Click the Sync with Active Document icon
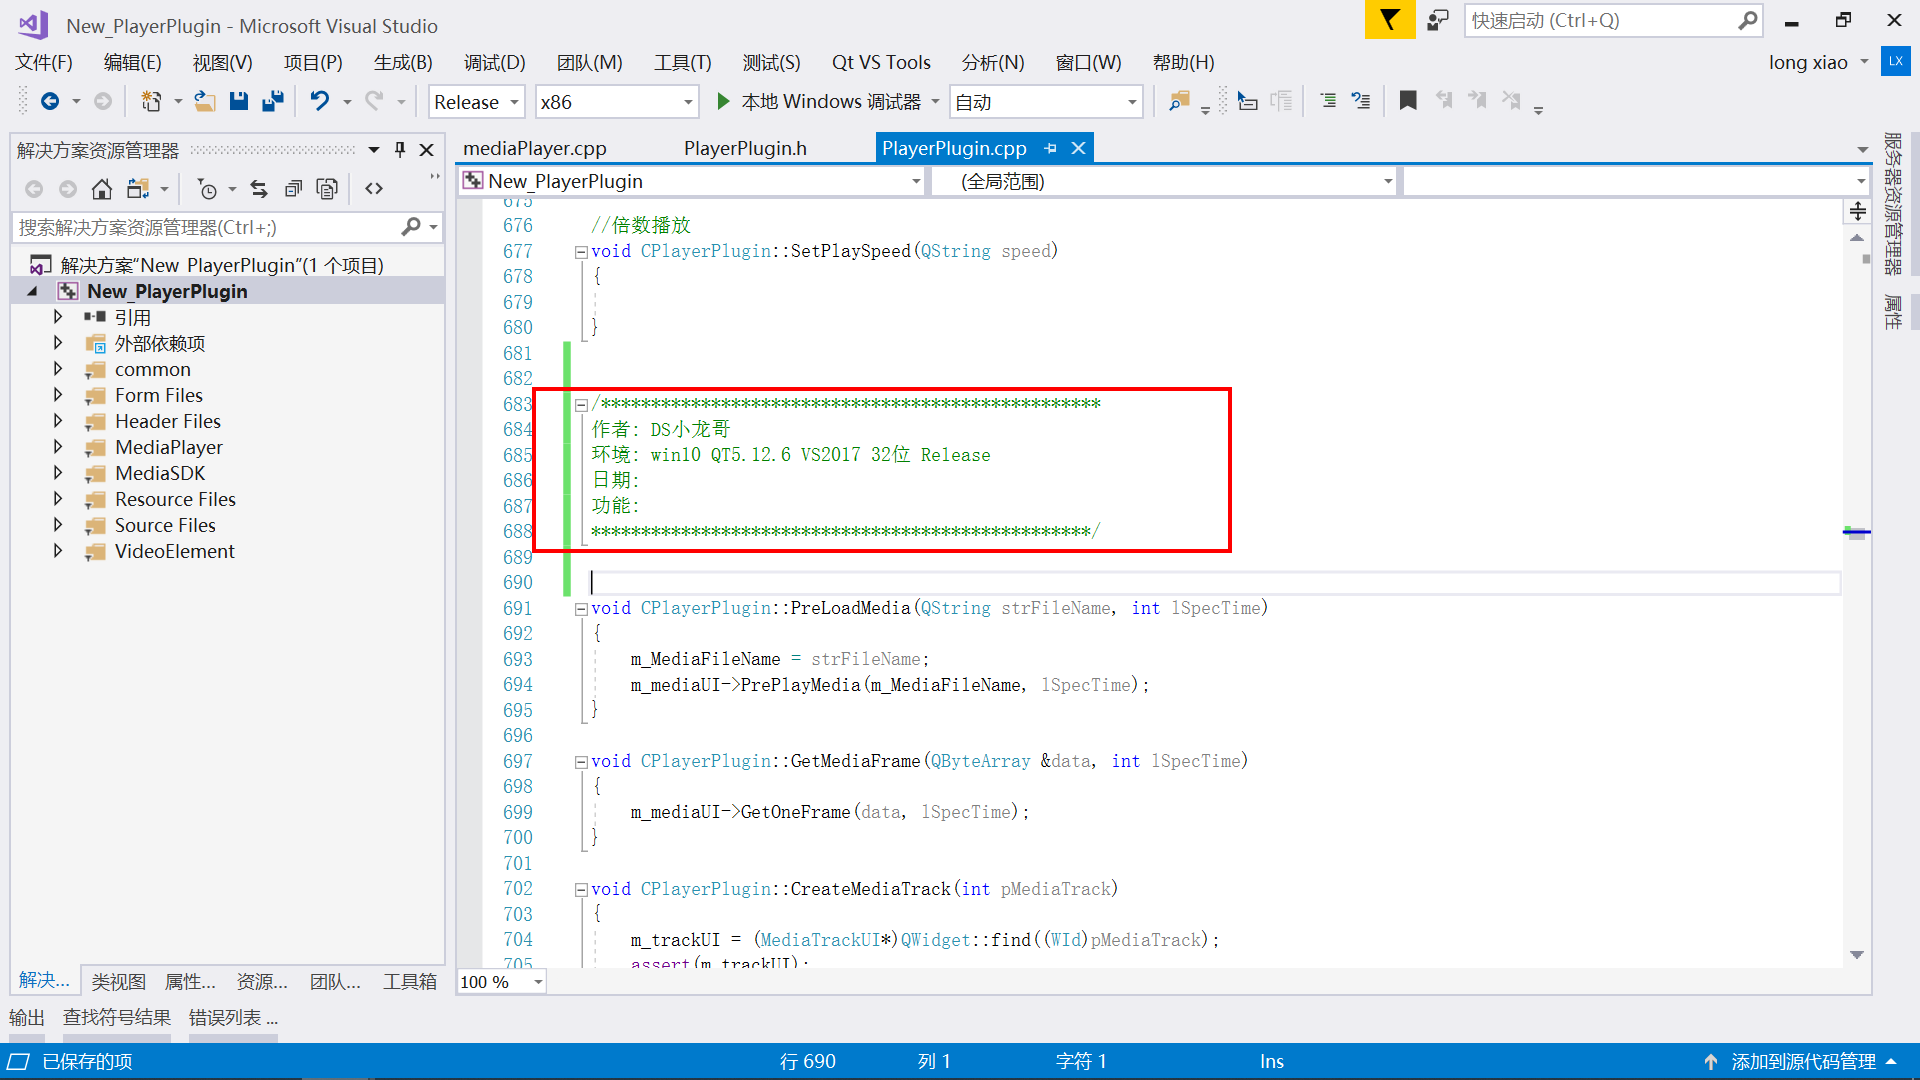Viewport: 1920px width, 1080px height. pos(259,189)
